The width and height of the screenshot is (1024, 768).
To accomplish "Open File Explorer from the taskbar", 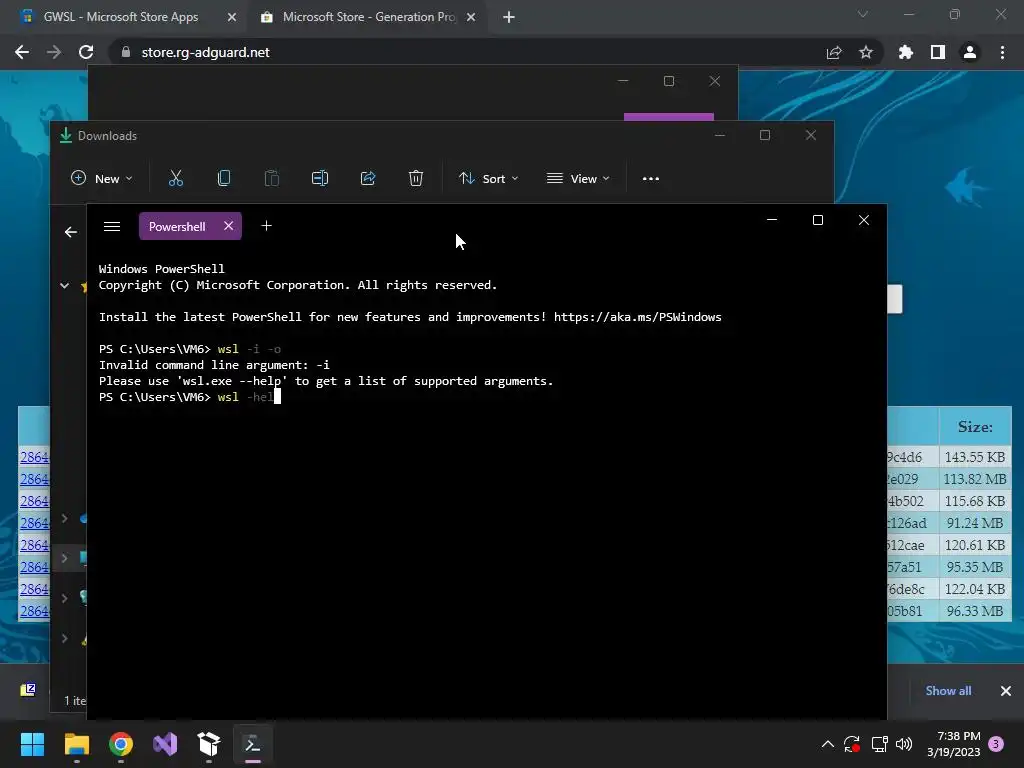I will tap(76, 744).
